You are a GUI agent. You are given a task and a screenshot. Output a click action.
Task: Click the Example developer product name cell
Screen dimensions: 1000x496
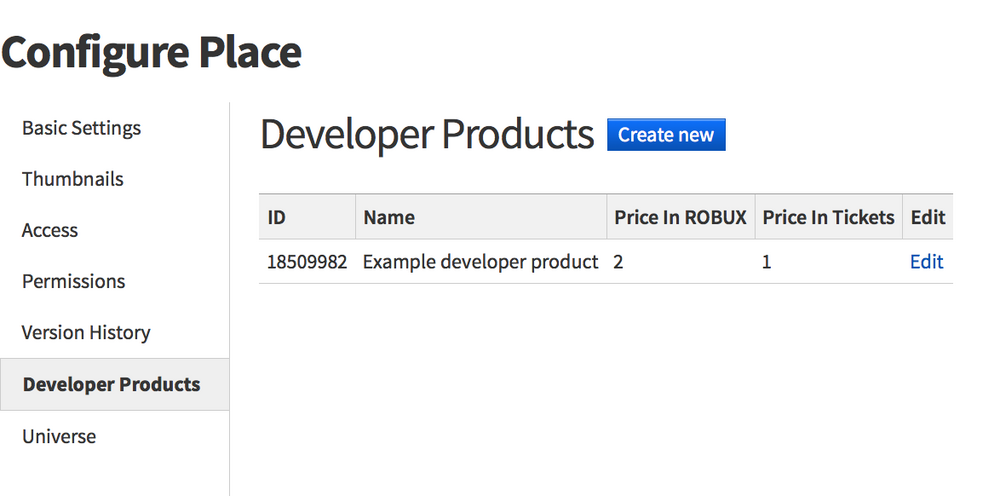coord(480,262)
